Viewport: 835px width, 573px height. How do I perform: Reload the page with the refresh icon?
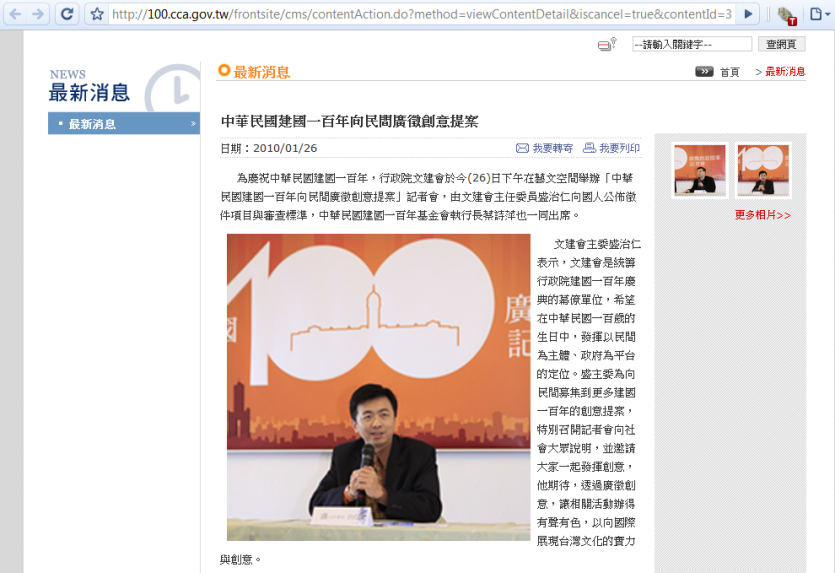pyautogui.click(x=67, y=14)
